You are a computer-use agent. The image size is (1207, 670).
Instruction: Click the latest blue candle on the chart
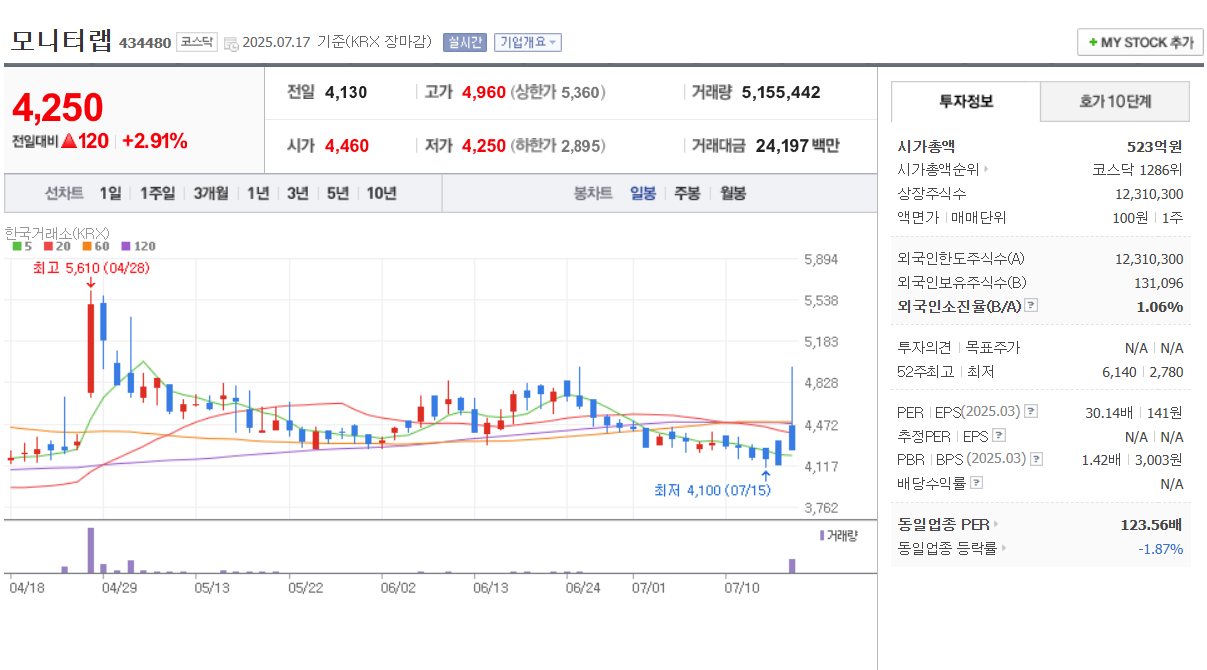coord(792,436)
